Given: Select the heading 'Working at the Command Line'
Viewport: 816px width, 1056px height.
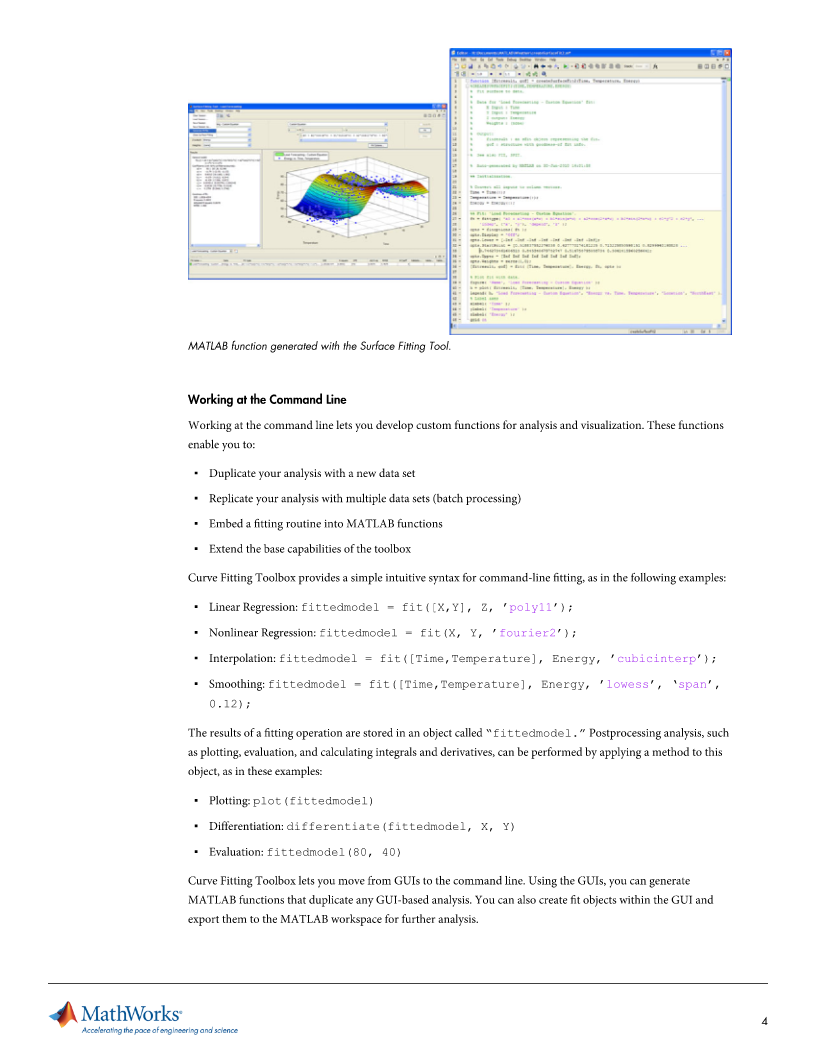Looking at the screenshot, I should (267, 399).
